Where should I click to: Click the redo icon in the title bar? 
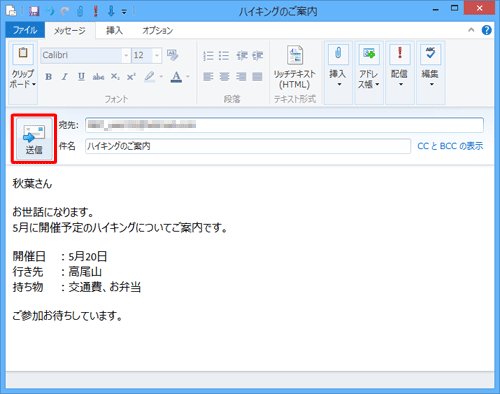tap(65, 11)
